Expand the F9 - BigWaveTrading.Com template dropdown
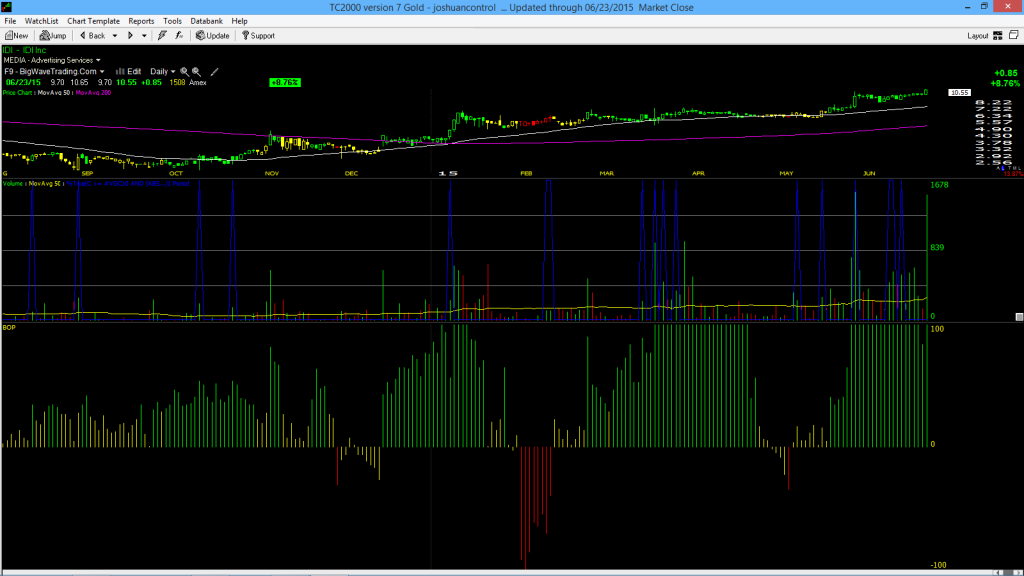This screenshot has height=576, width=1024. [x=54, y=72]
